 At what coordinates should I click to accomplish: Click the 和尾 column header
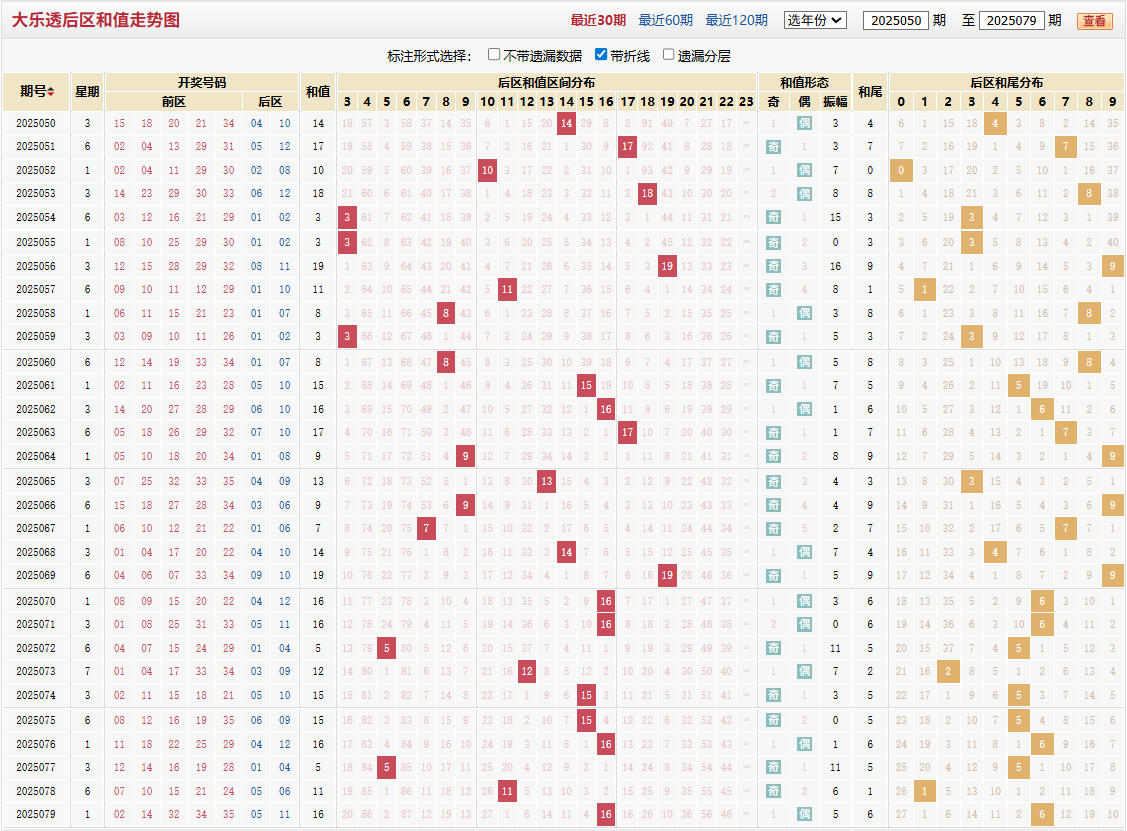(870, 91)
